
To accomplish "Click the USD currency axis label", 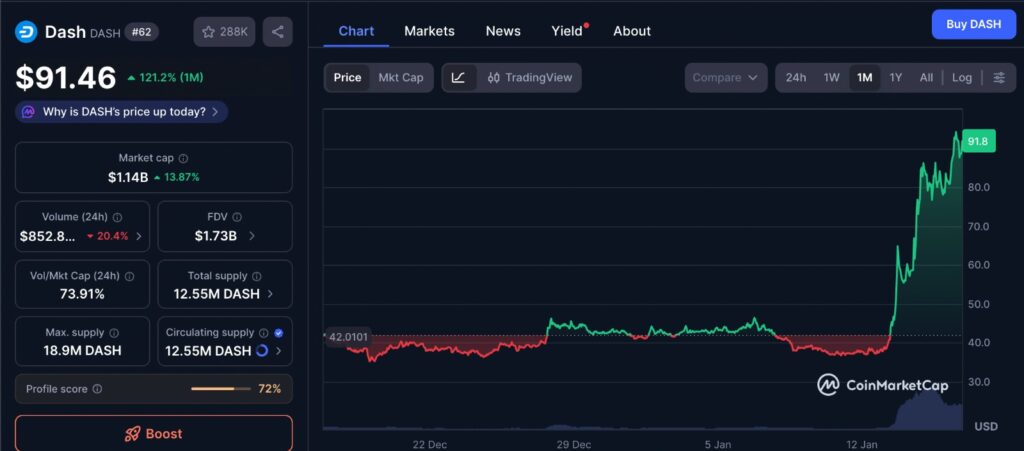I will [986, 426].
